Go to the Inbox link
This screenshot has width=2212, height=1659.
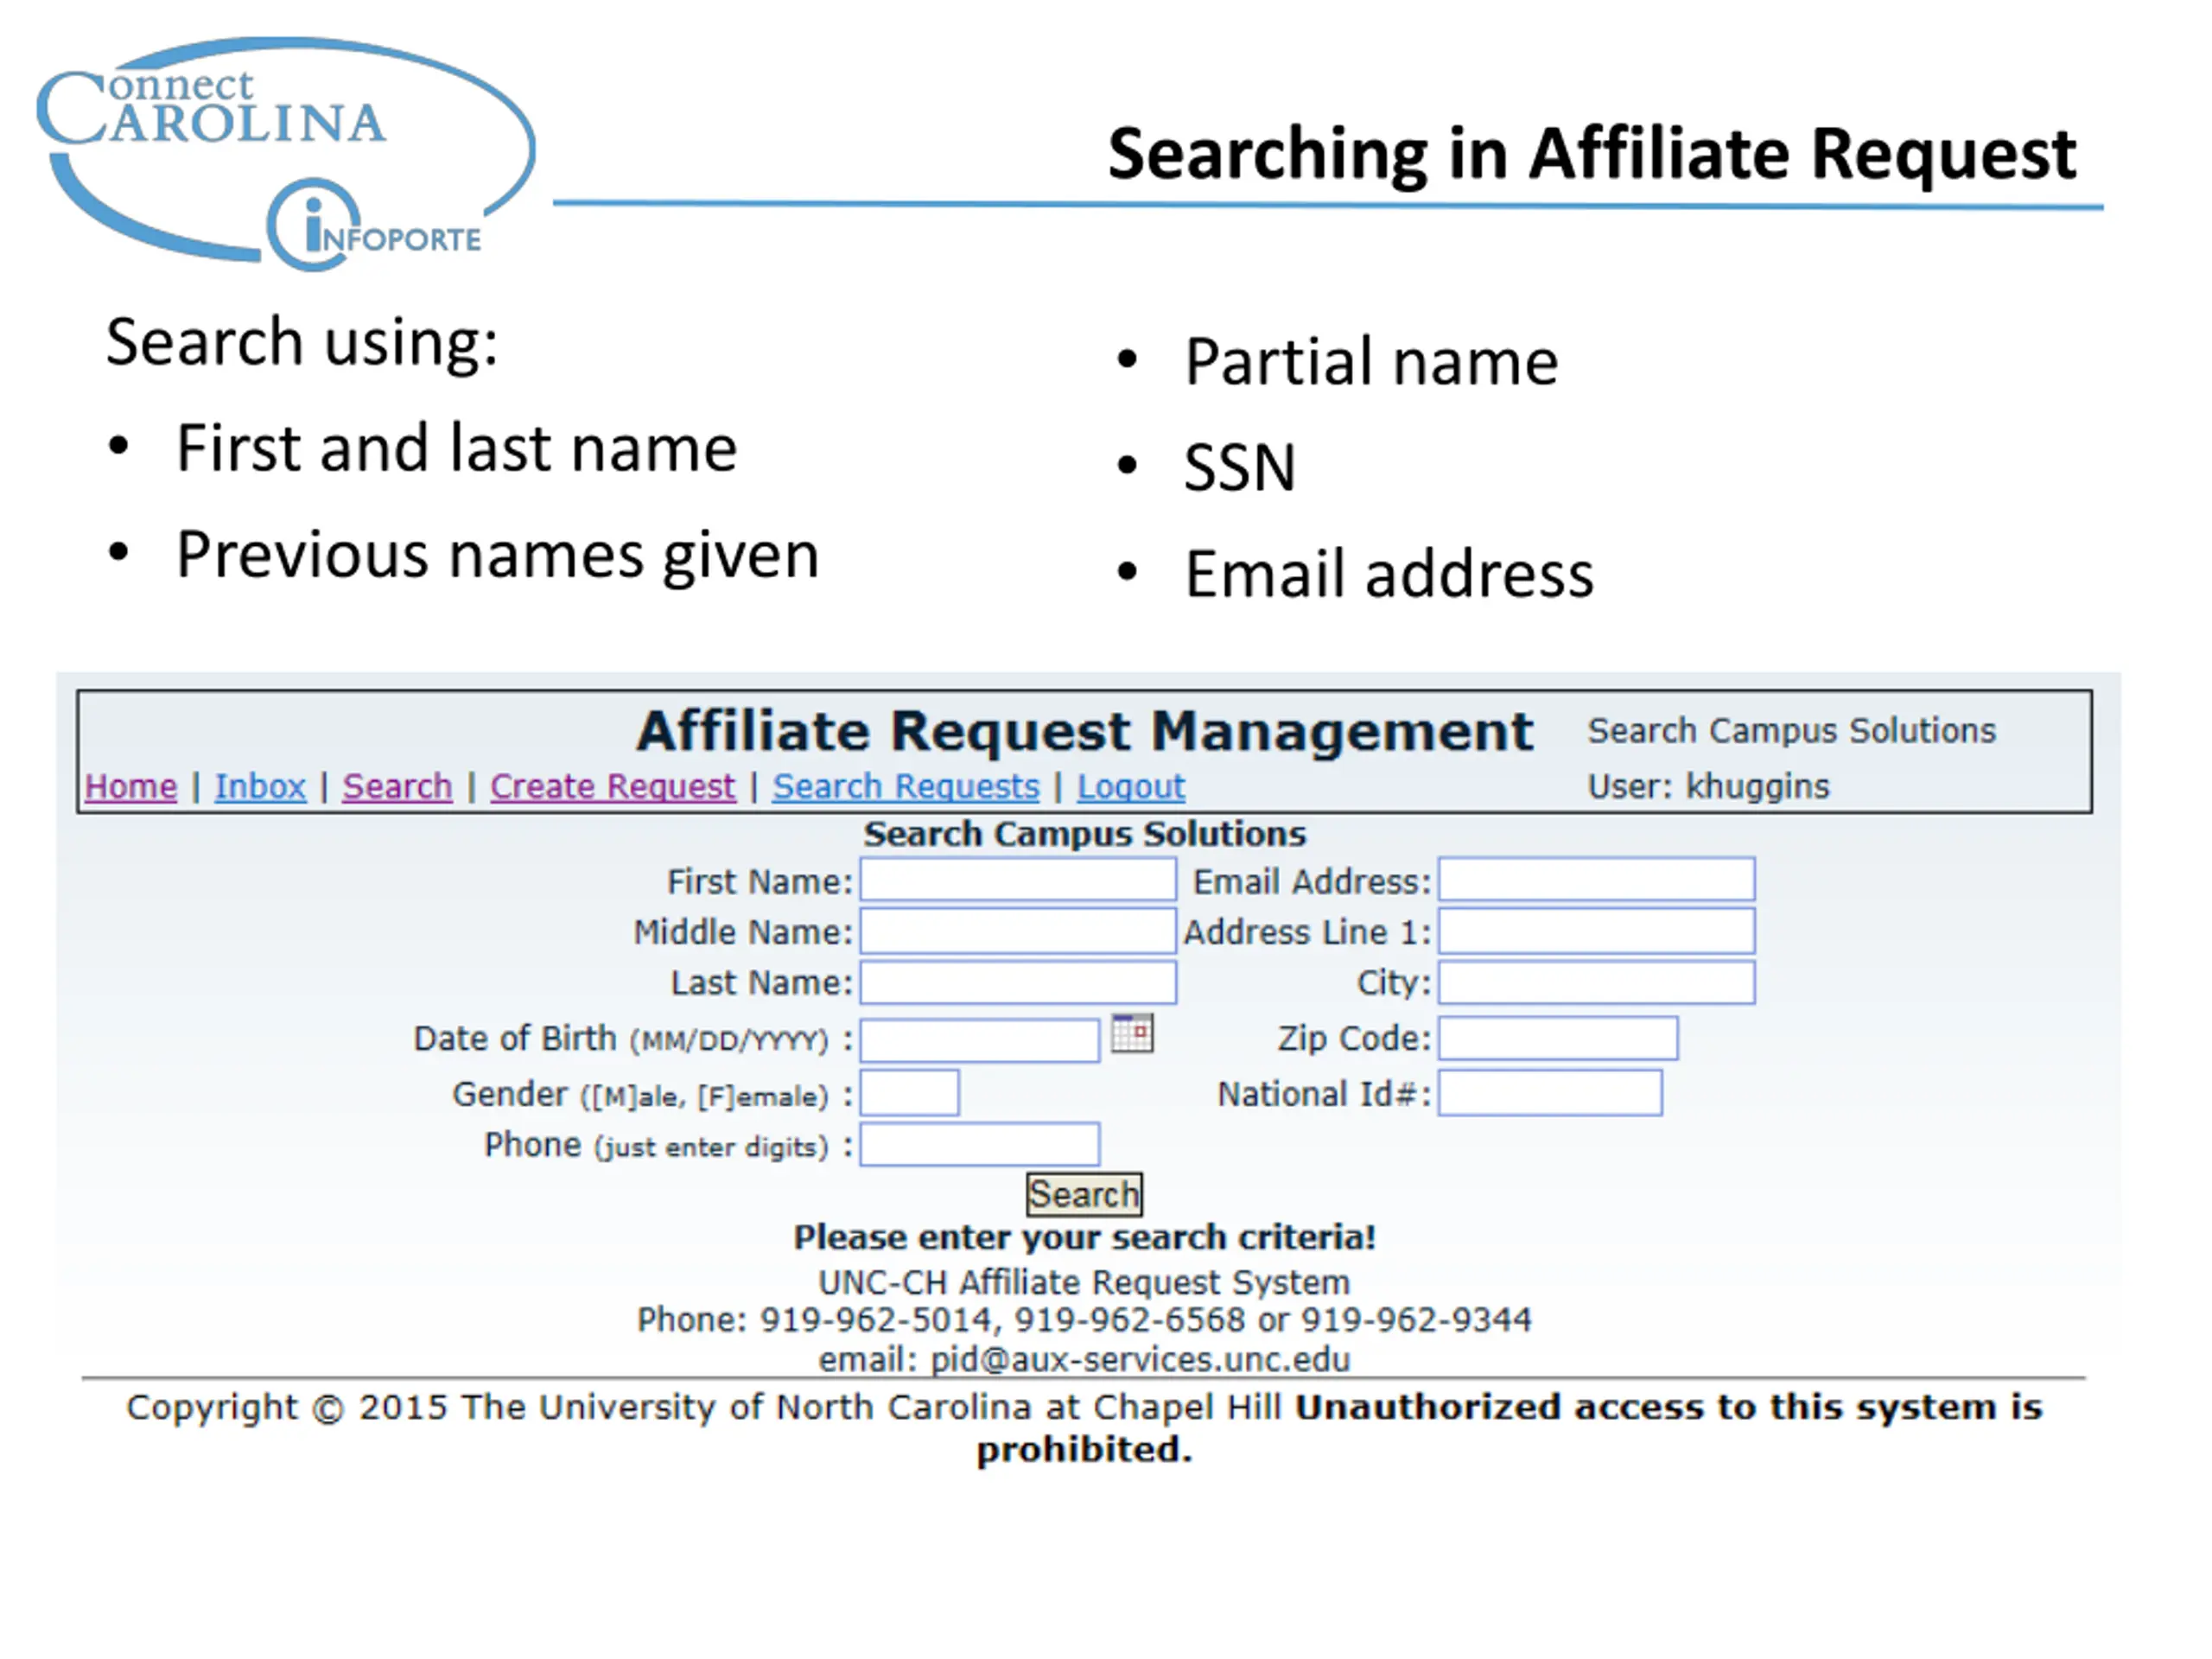260,787
